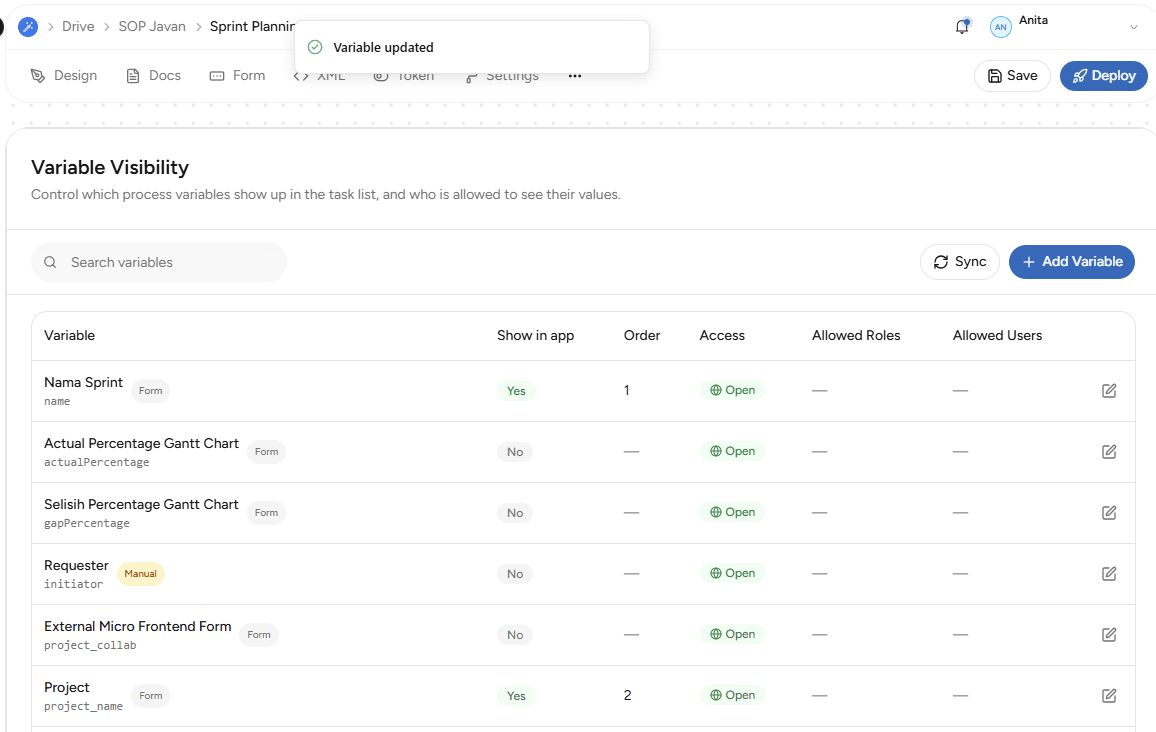Click the project_collab variable key

[90, 645]
